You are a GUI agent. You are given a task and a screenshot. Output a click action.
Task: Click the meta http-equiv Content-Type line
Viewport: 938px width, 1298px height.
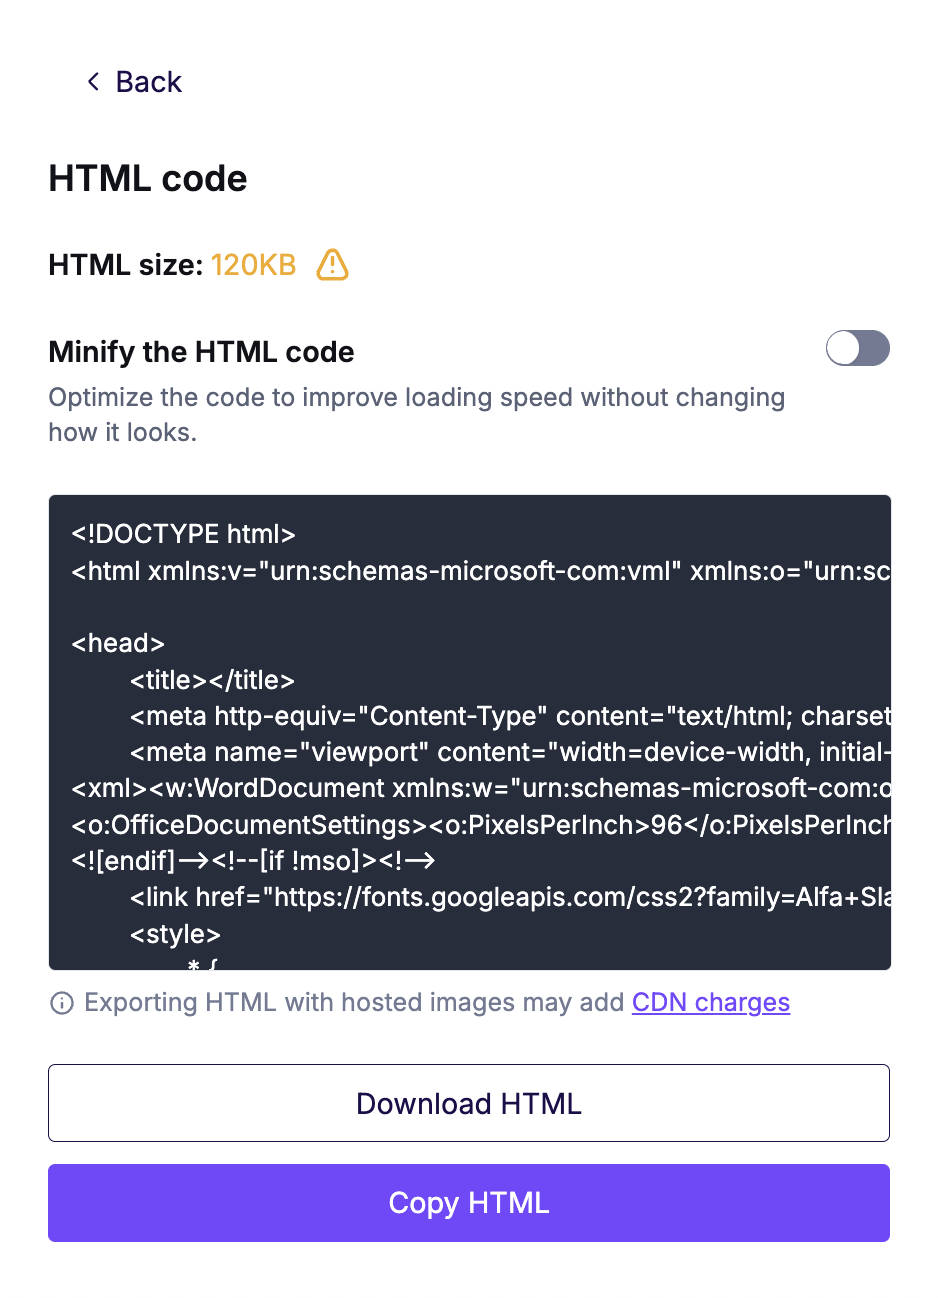510,716
